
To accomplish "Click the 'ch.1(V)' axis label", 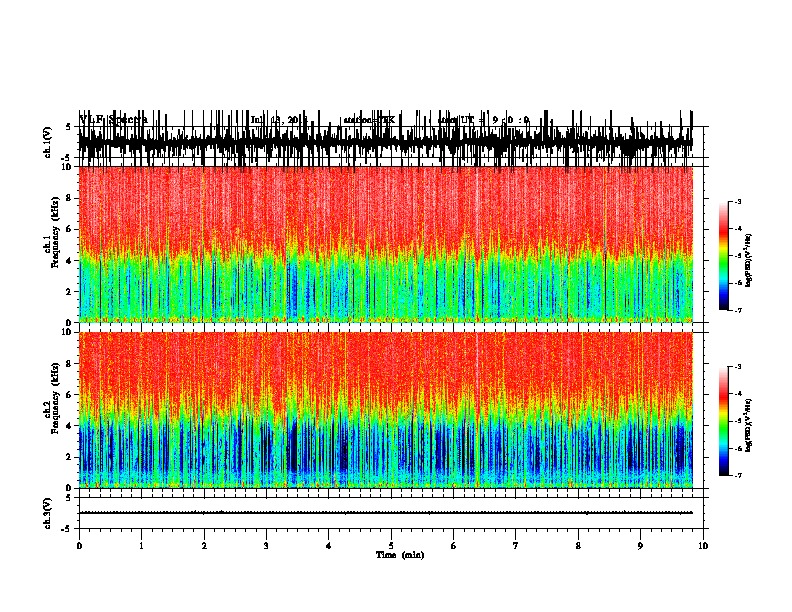I will pyautogui.click(x=47, y=142).
